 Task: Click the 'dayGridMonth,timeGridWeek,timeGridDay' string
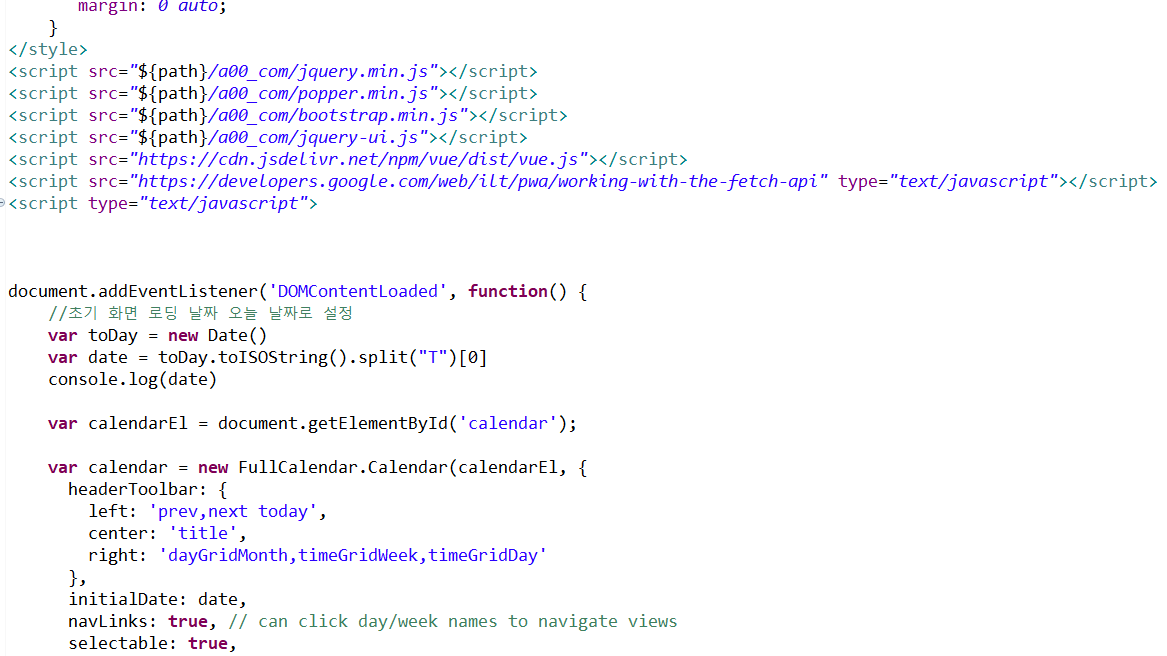pyautogui.click(x=353, y=555)
